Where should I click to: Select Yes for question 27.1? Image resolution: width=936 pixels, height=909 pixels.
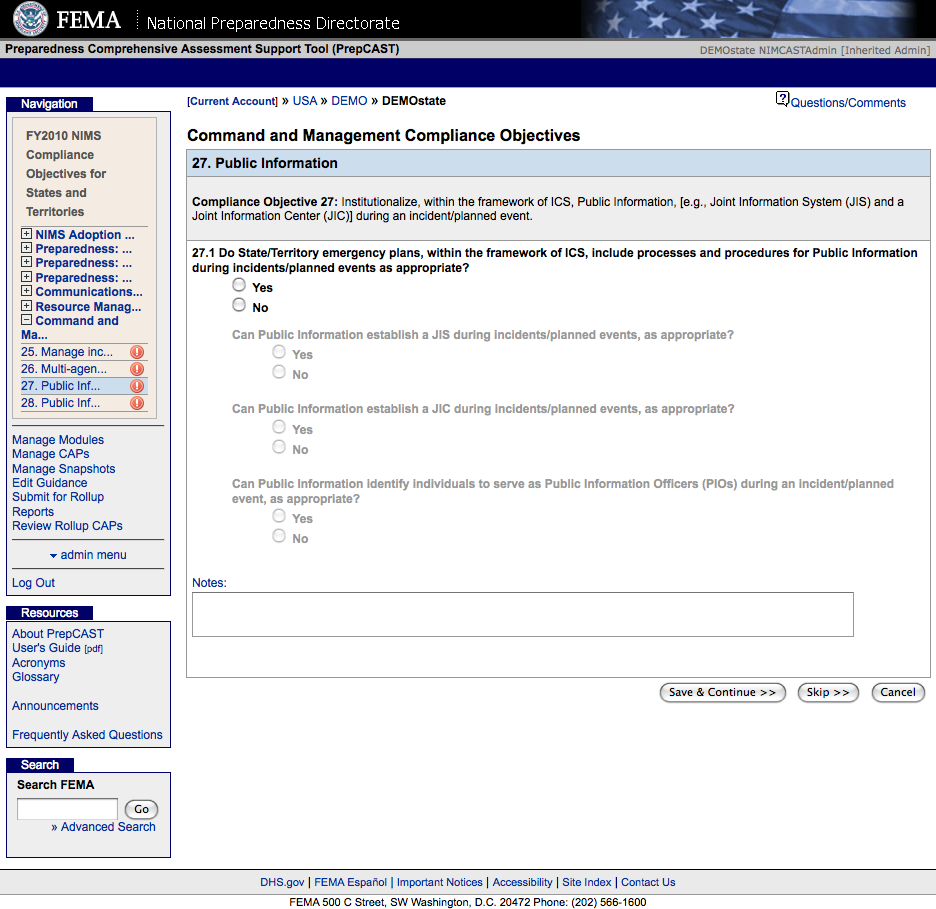coord(239,286)
